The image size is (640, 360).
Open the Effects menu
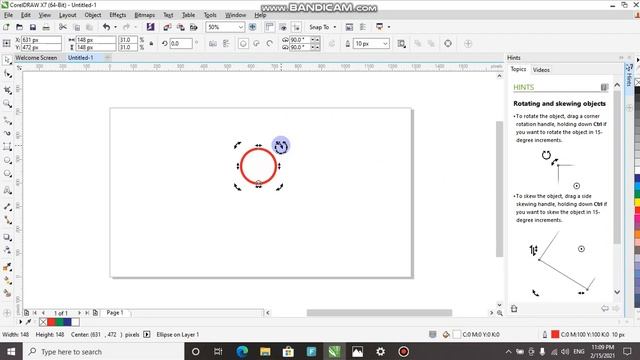coord(118,15)
